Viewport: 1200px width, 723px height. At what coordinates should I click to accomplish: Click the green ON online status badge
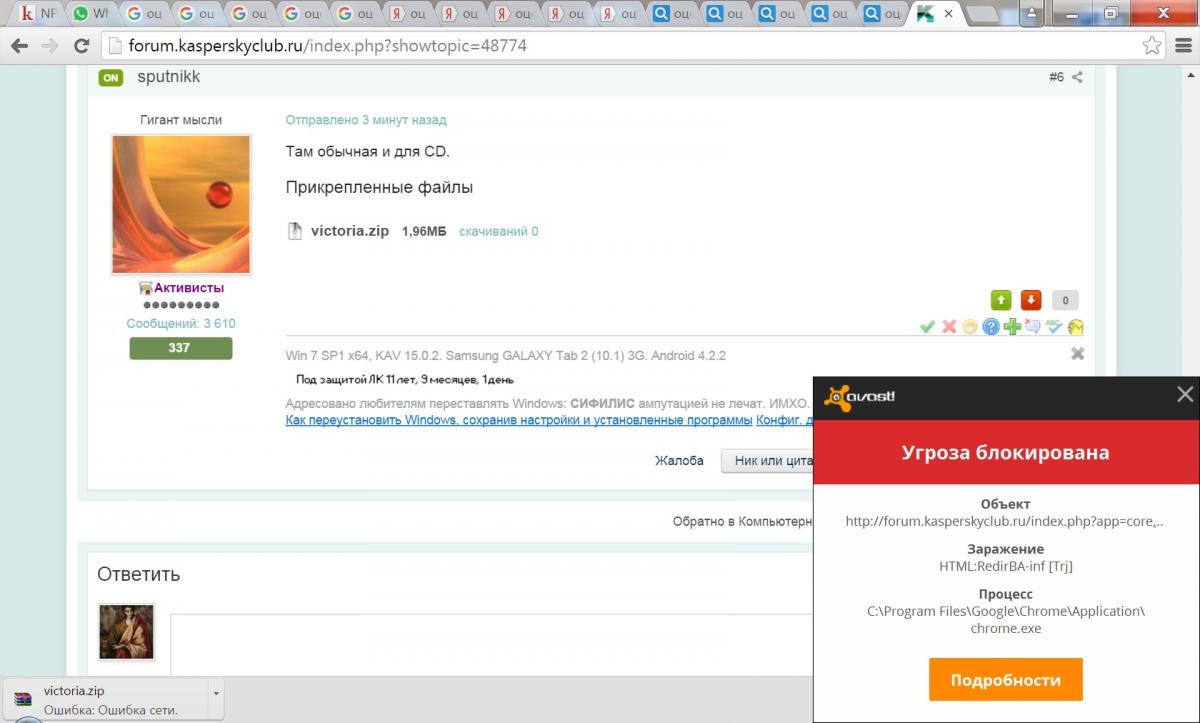pos(110,78)
